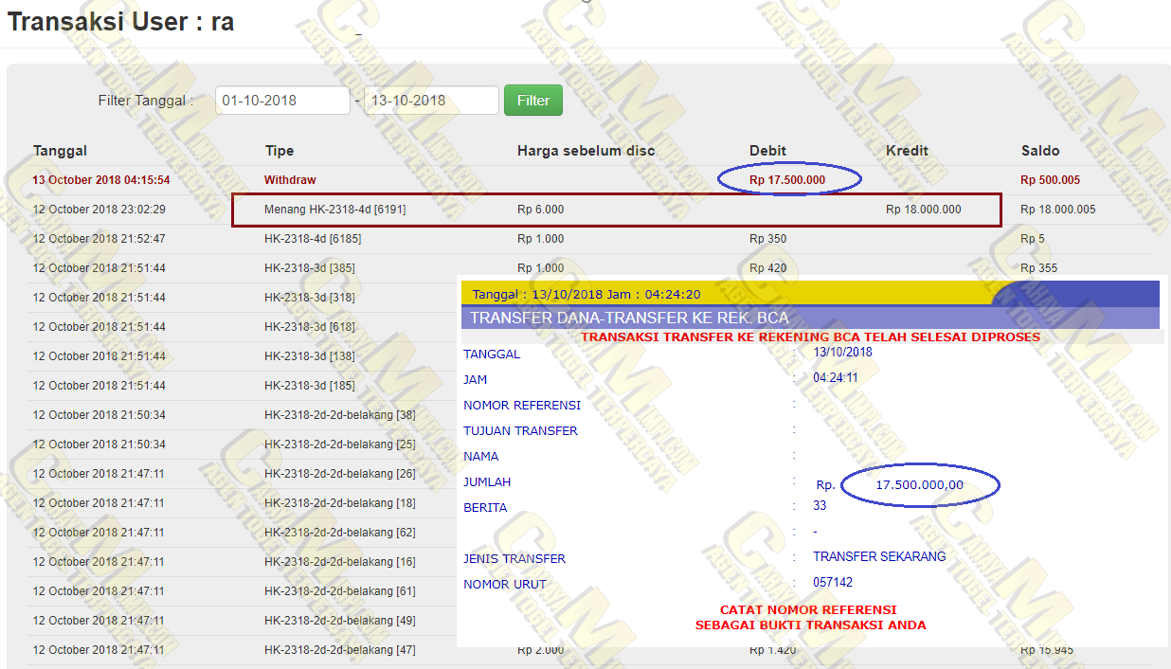Viewport: 1171px width, 669px height.
Task: Select the Menang HK-2318-4d [6191] entry
Action: 335,210
